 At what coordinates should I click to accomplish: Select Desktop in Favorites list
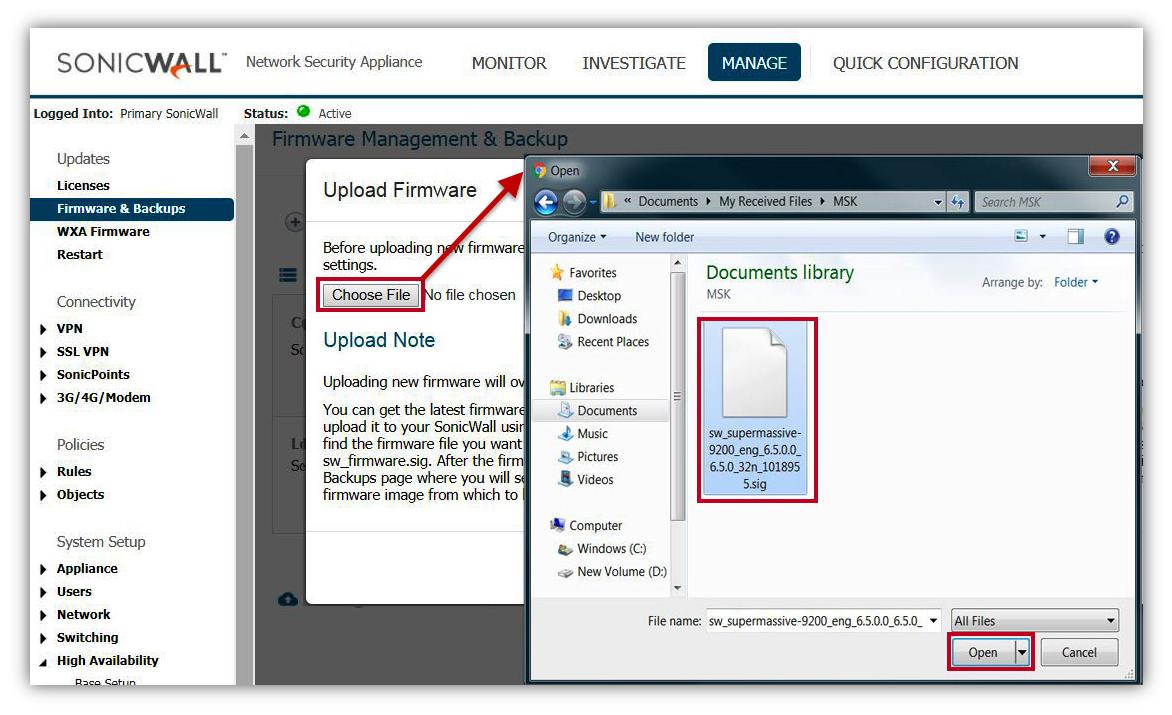[x=598, y=296]
